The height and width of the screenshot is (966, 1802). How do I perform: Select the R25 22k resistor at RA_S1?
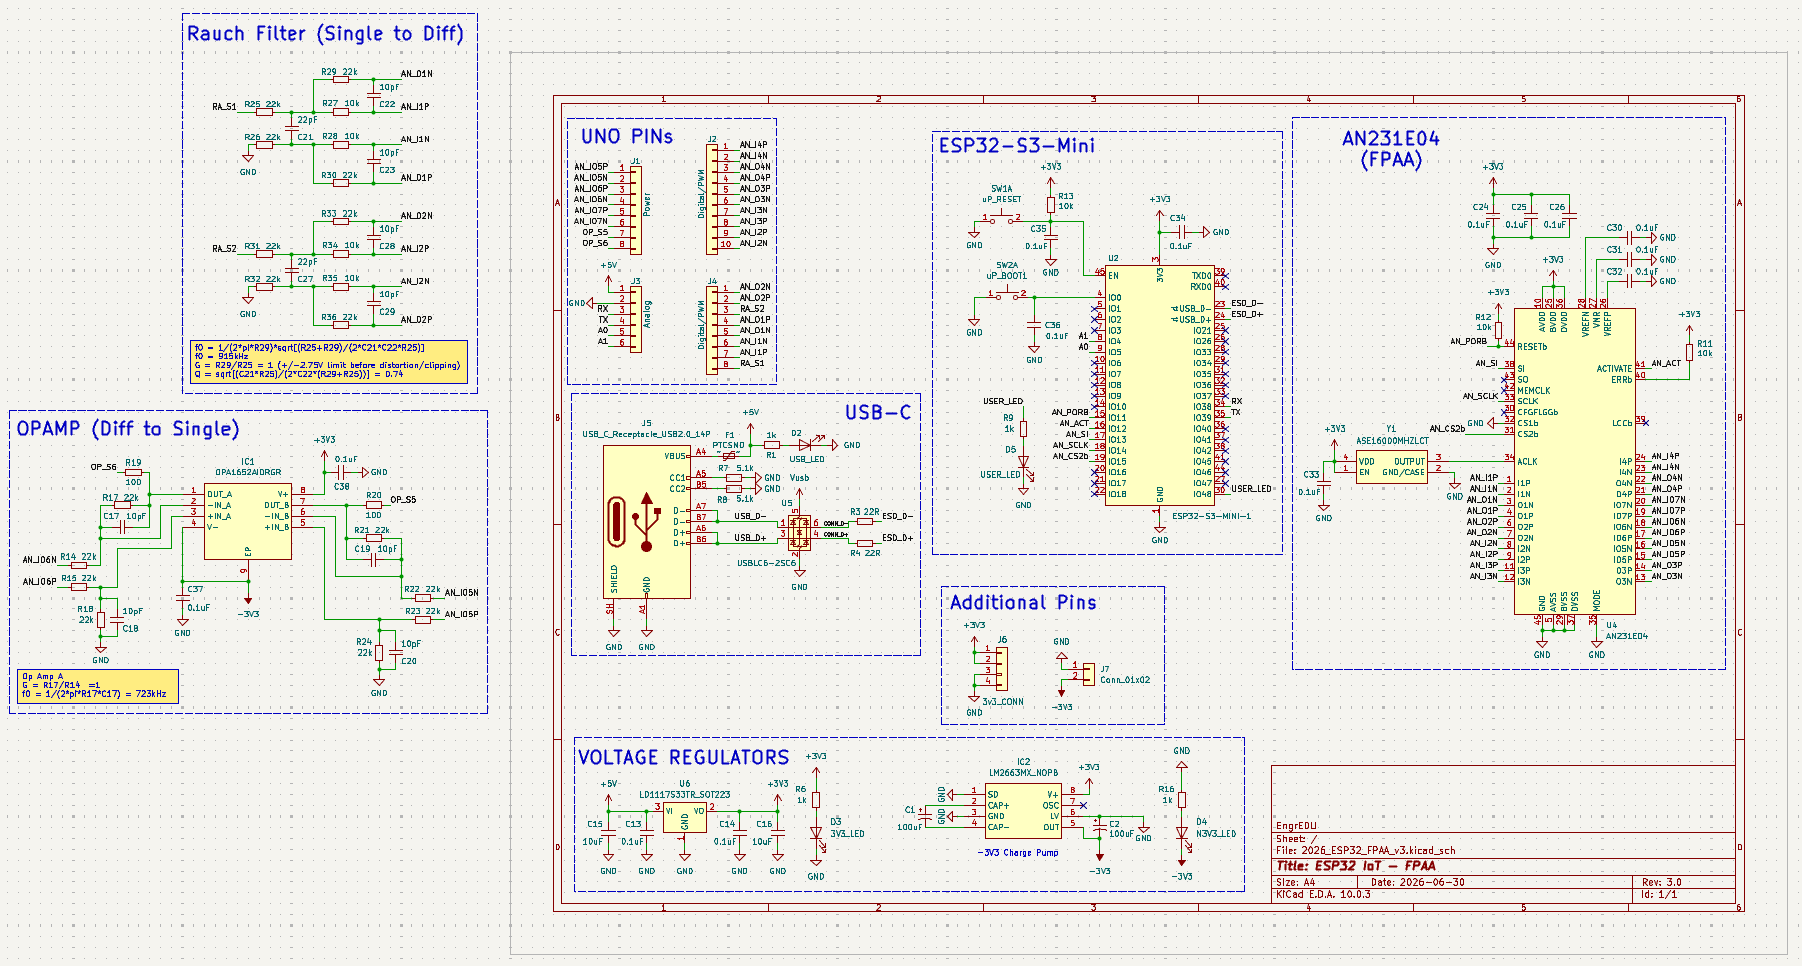point(263,112)
